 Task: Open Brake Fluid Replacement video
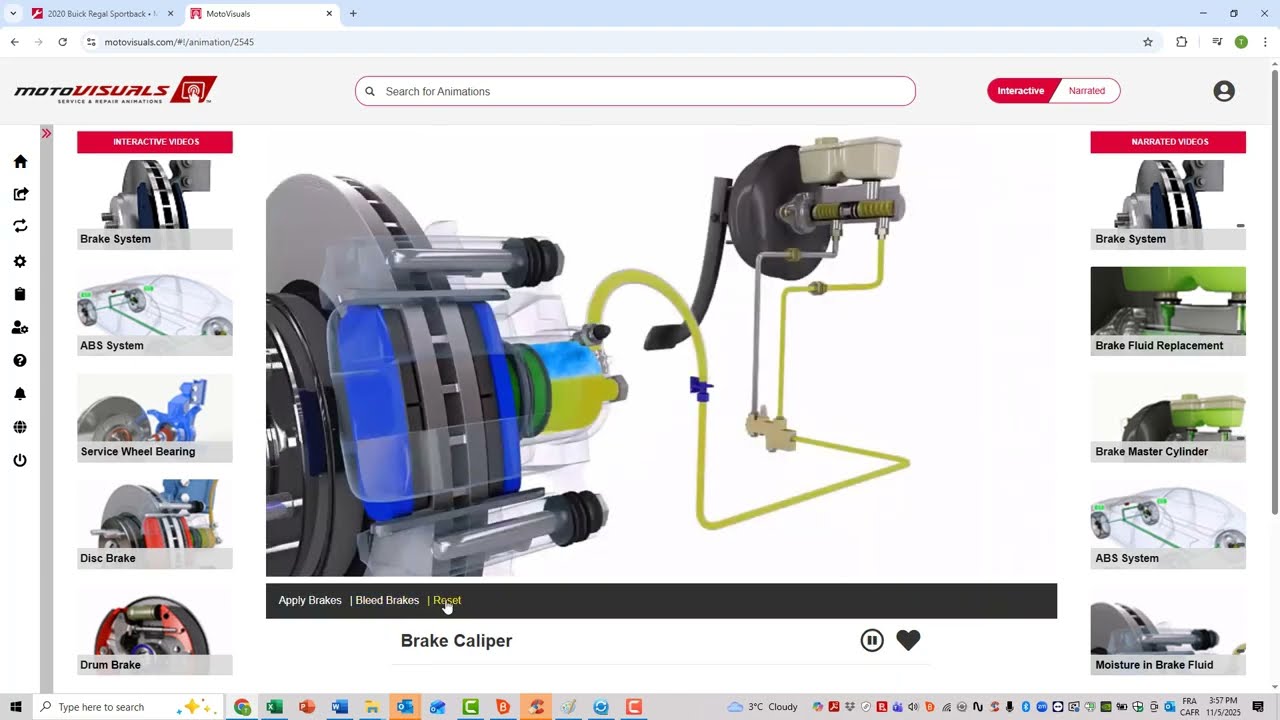click(x=1168, y=311)
